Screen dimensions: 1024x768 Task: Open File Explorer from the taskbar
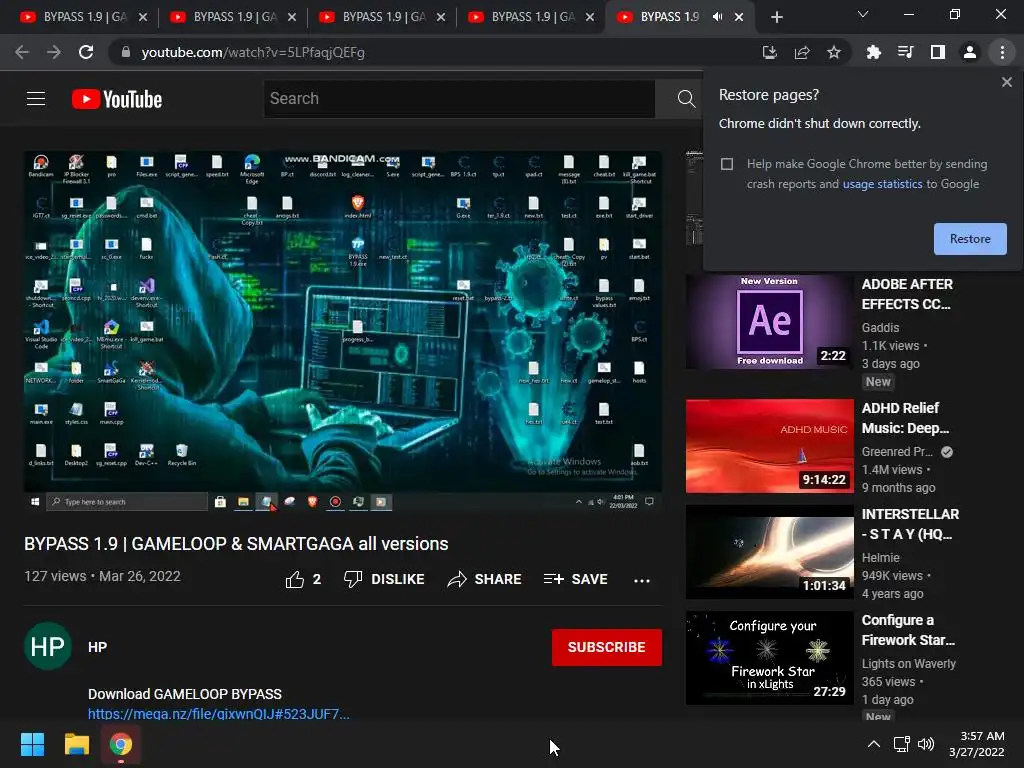(76, 744)
